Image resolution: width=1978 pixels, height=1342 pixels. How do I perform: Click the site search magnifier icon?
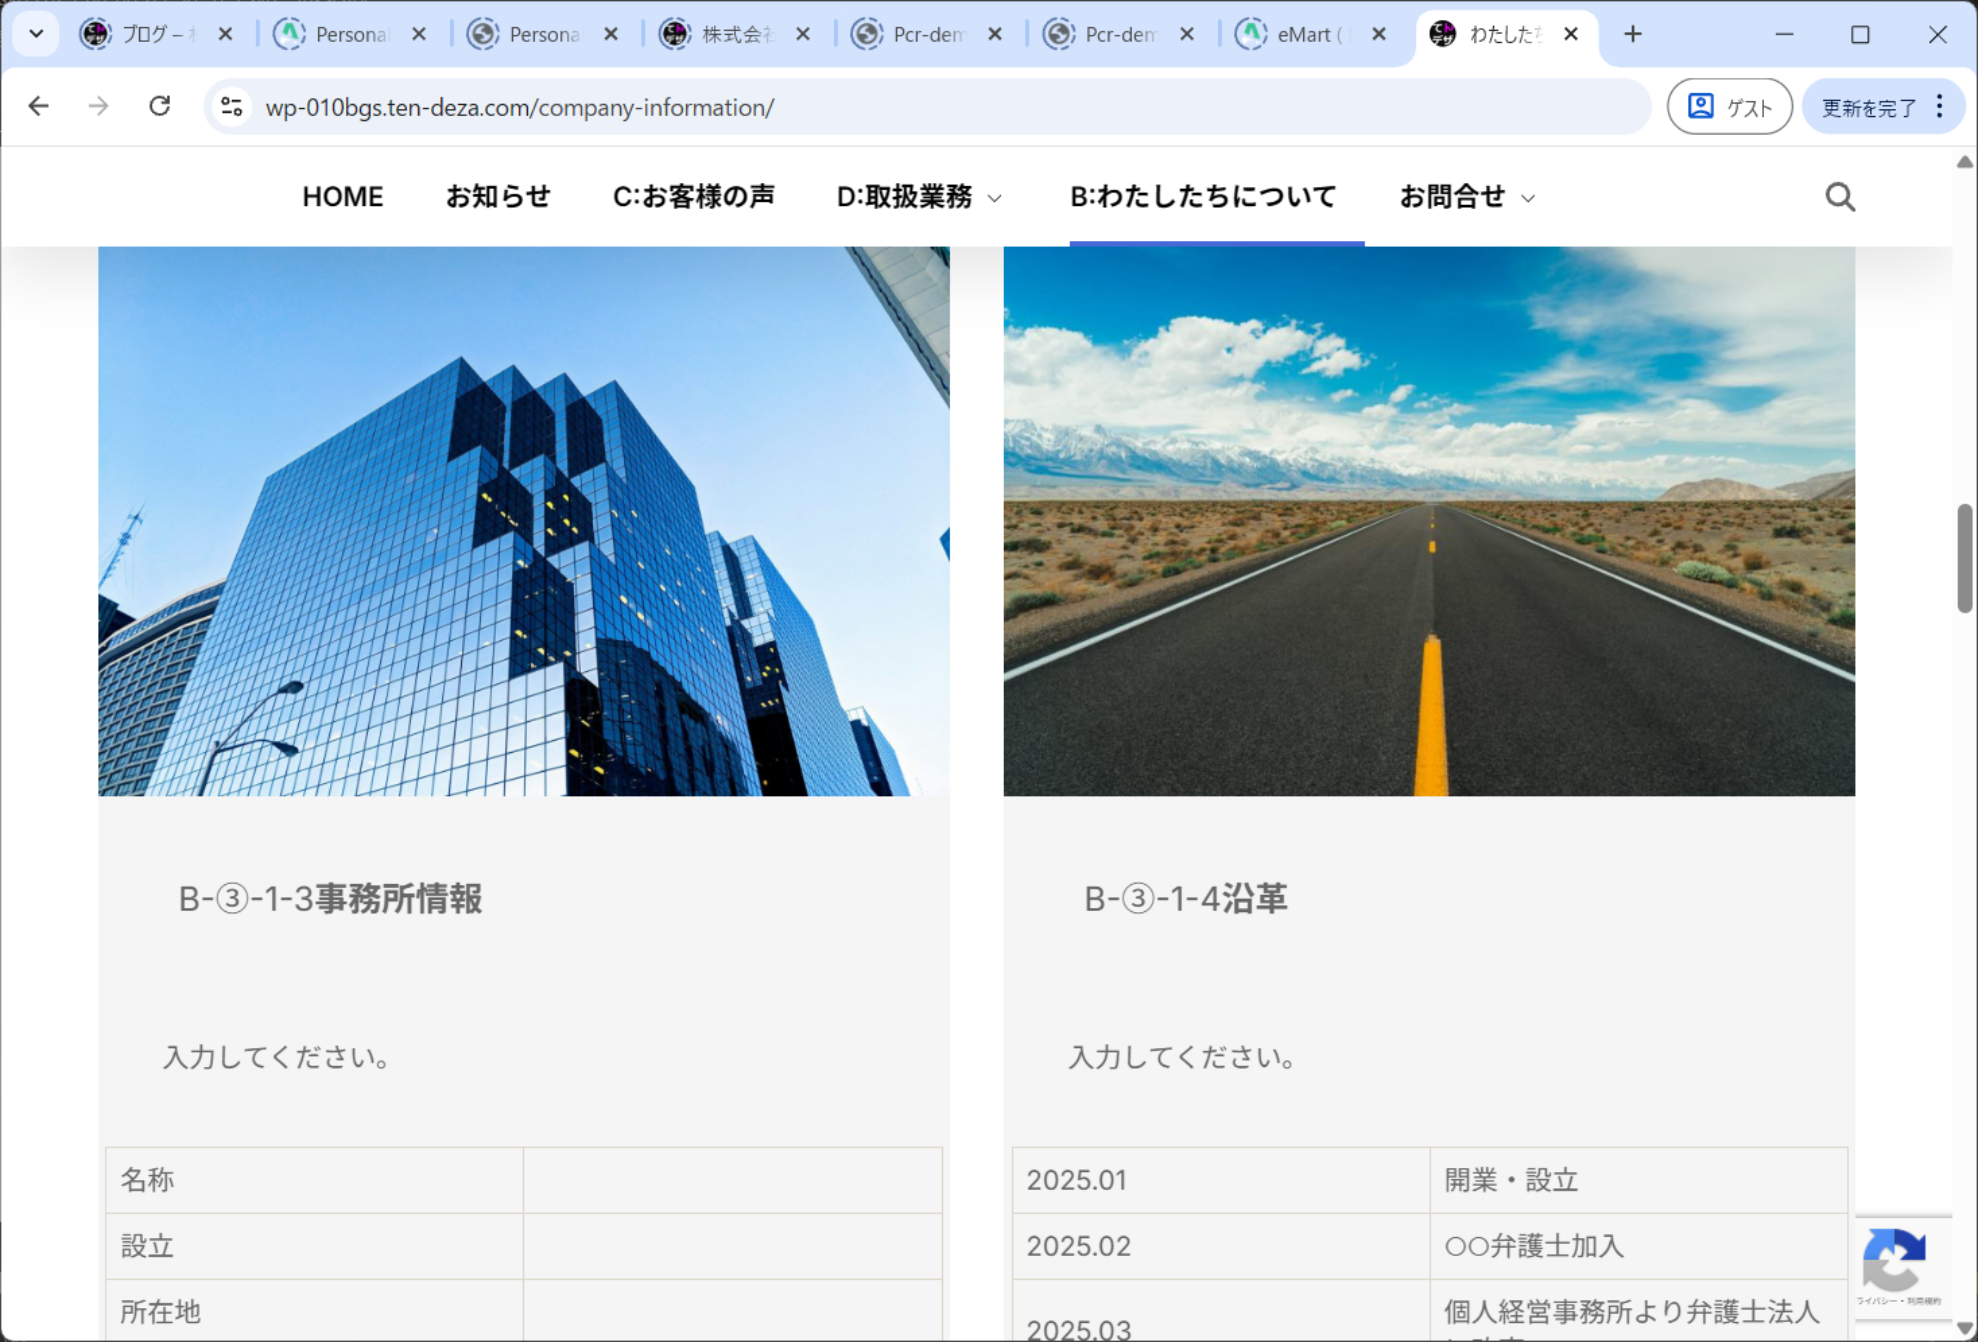[1839, 197]
